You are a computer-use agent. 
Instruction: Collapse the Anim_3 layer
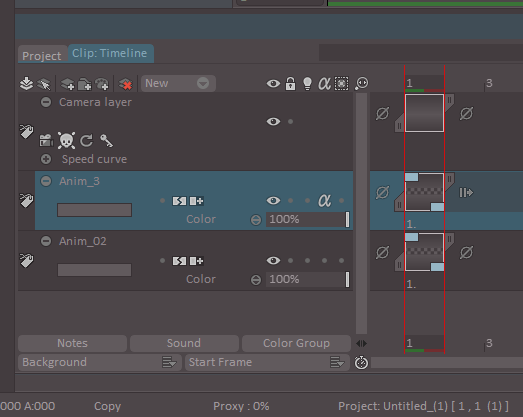pos(46,181)
